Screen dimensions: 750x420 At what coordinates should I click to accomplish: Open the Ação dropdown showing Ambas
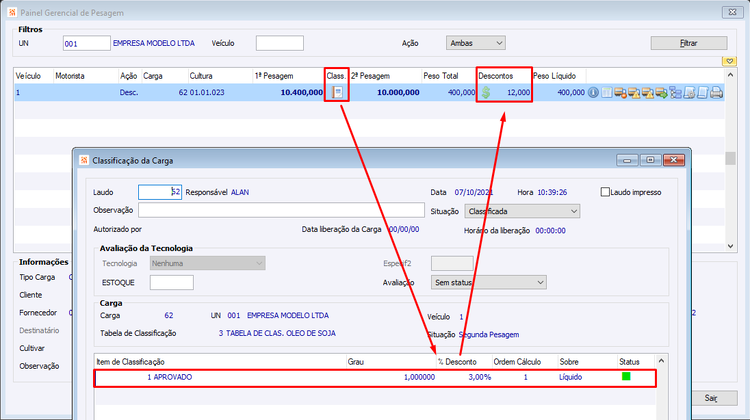[475, 43]
